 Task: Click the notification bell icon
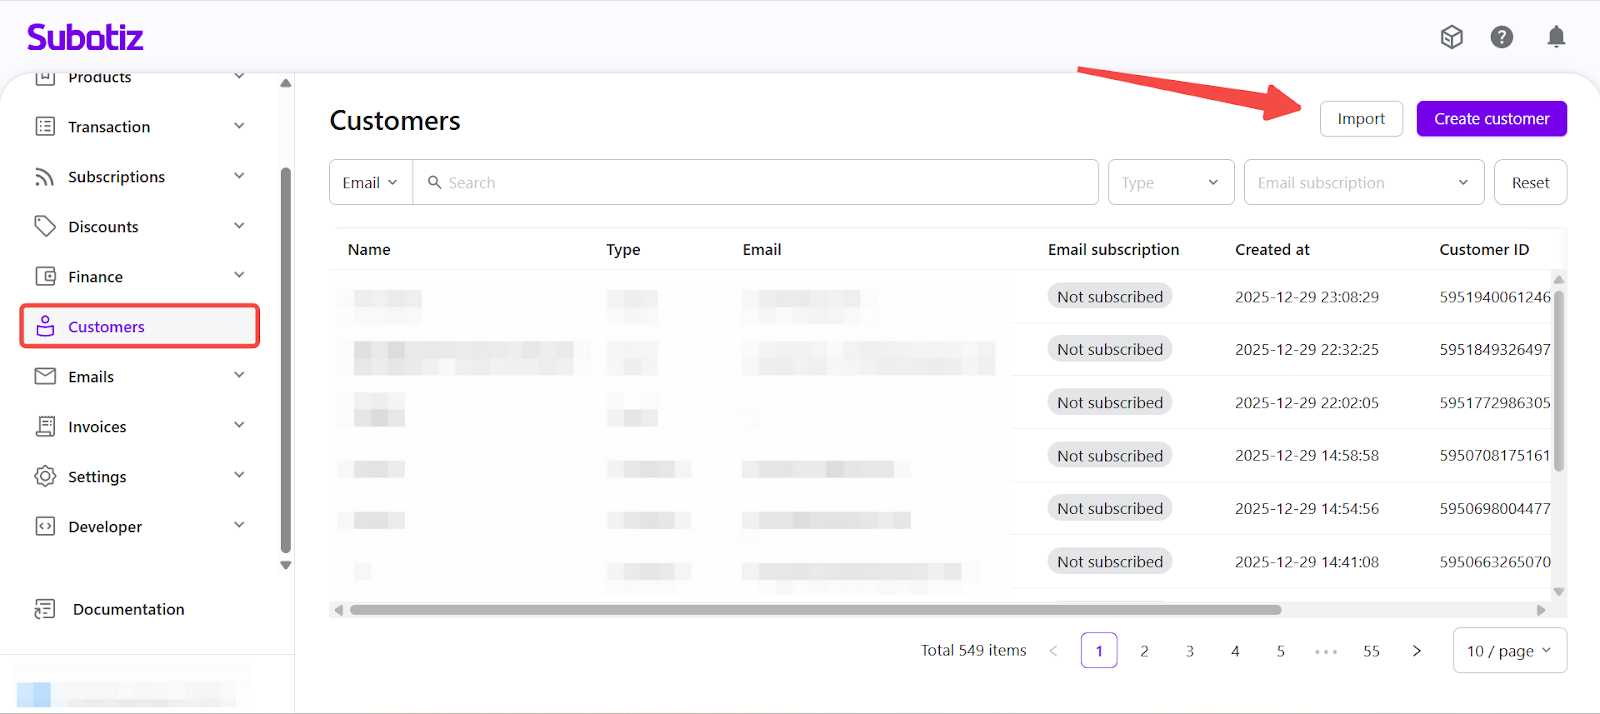tap(1556, 37)
